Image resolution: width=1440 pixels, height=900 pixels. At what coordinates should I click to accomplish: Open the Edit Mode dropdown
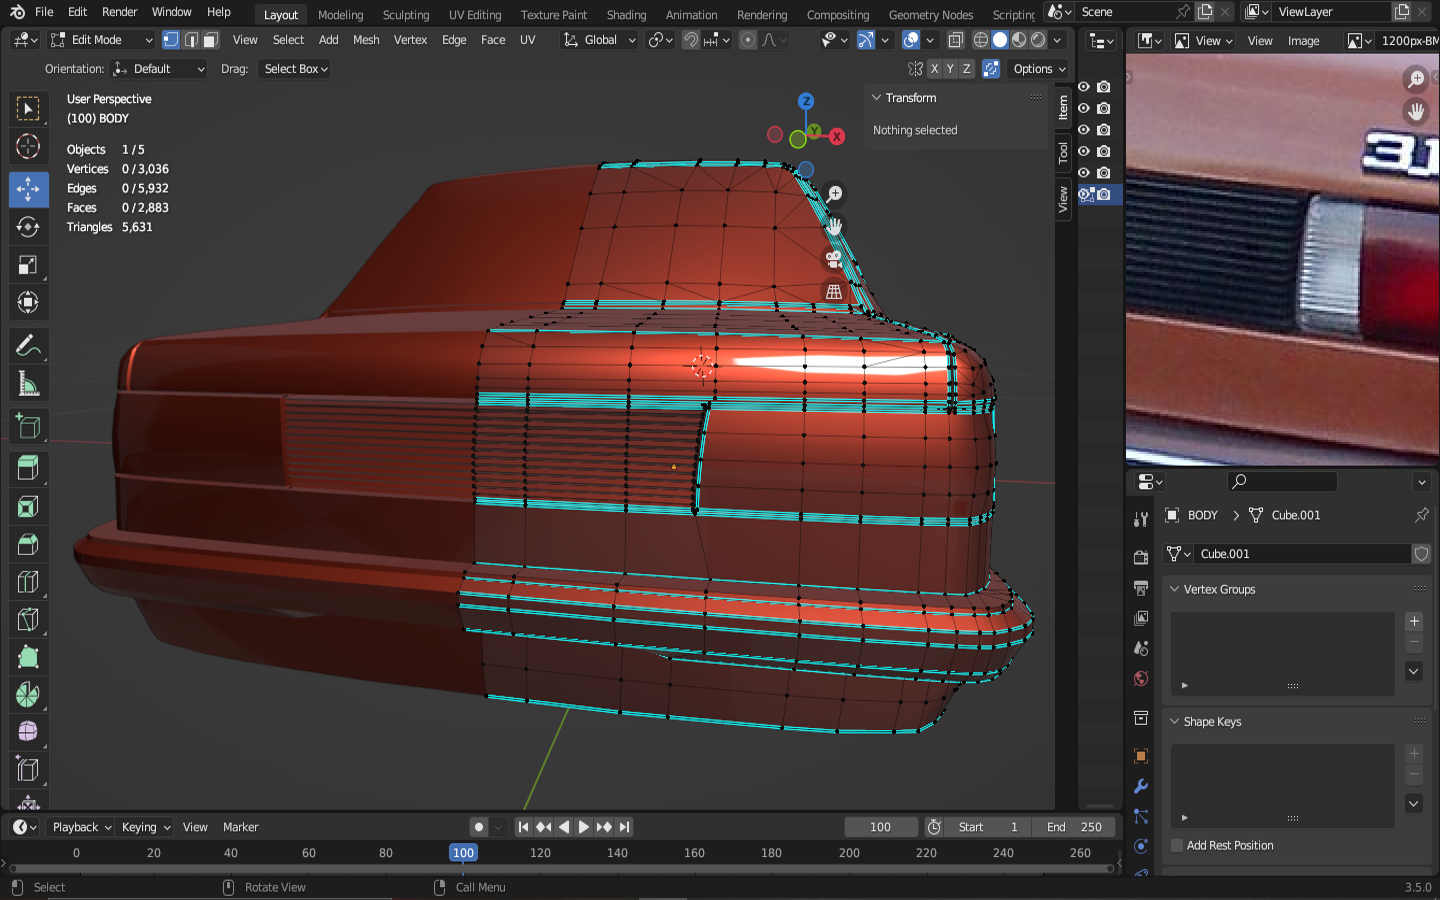100,40
